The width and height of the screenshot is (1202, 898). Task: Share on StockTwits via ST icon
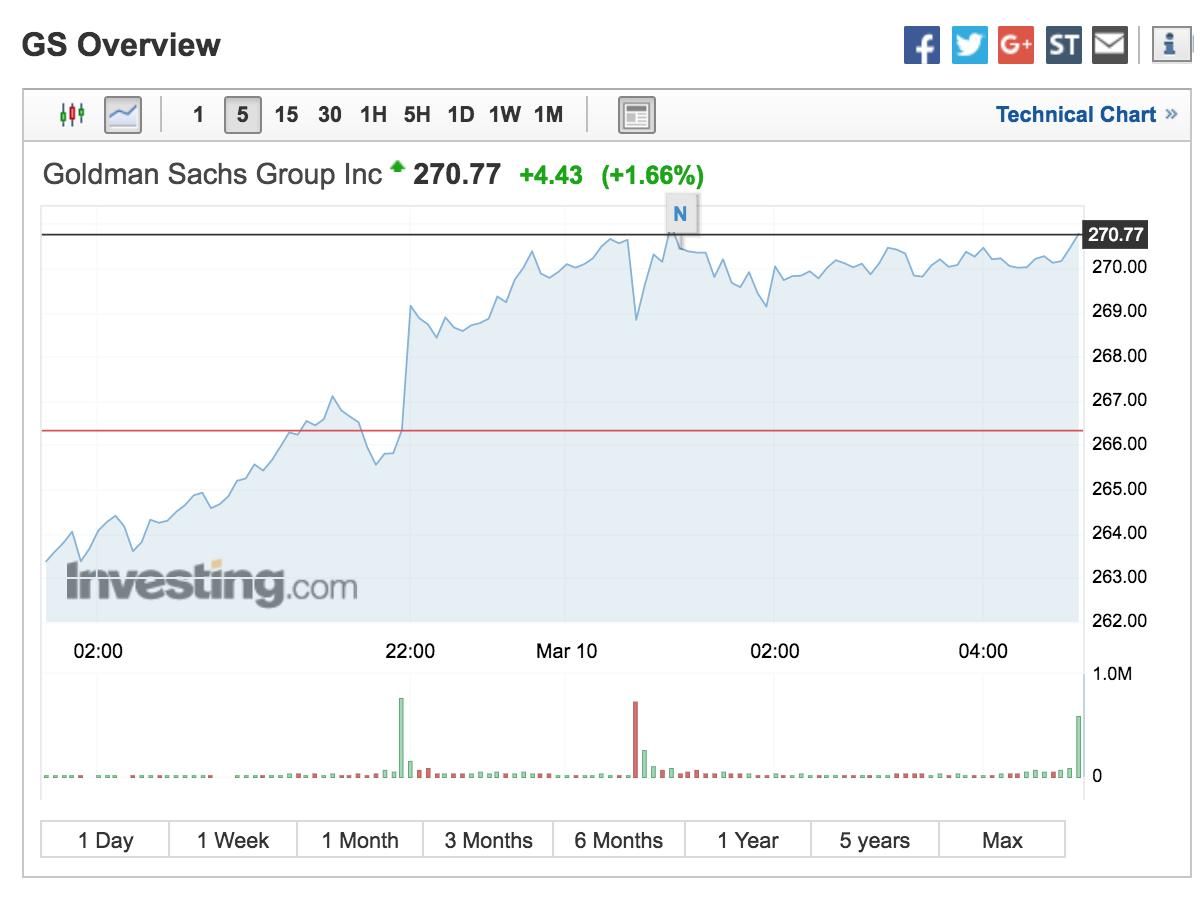[x=1063, y=45]
